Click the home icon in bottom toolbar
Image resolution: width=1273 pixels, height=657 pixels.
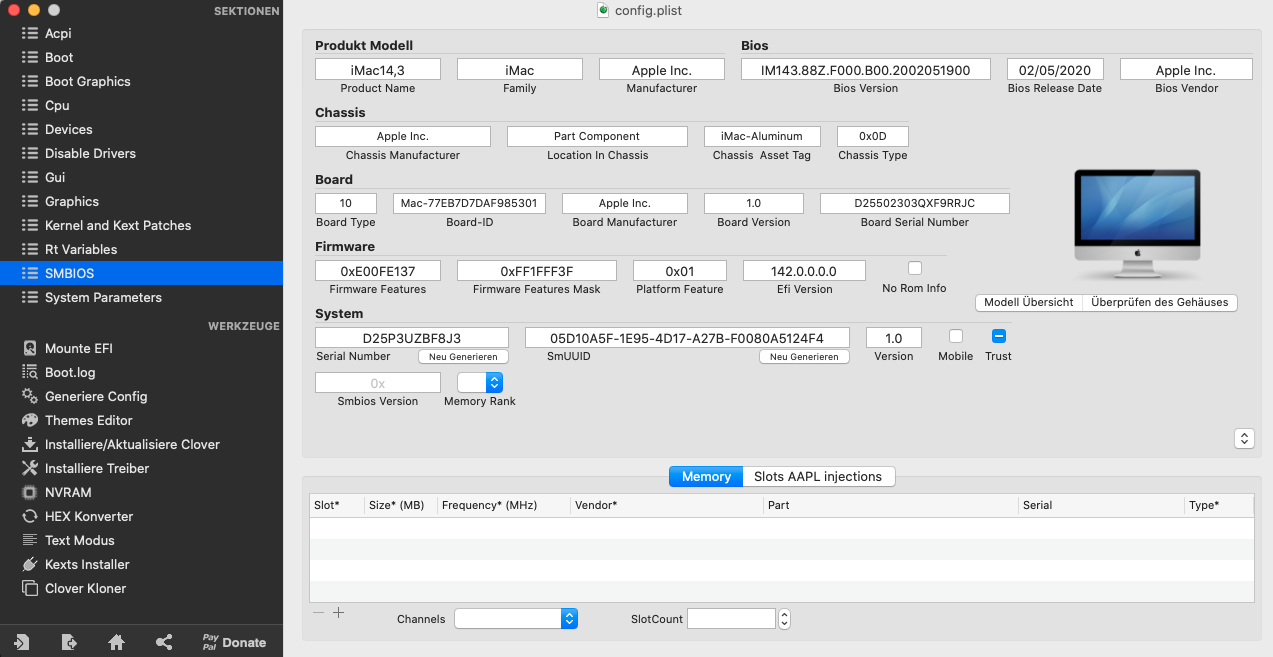point(116,642)
